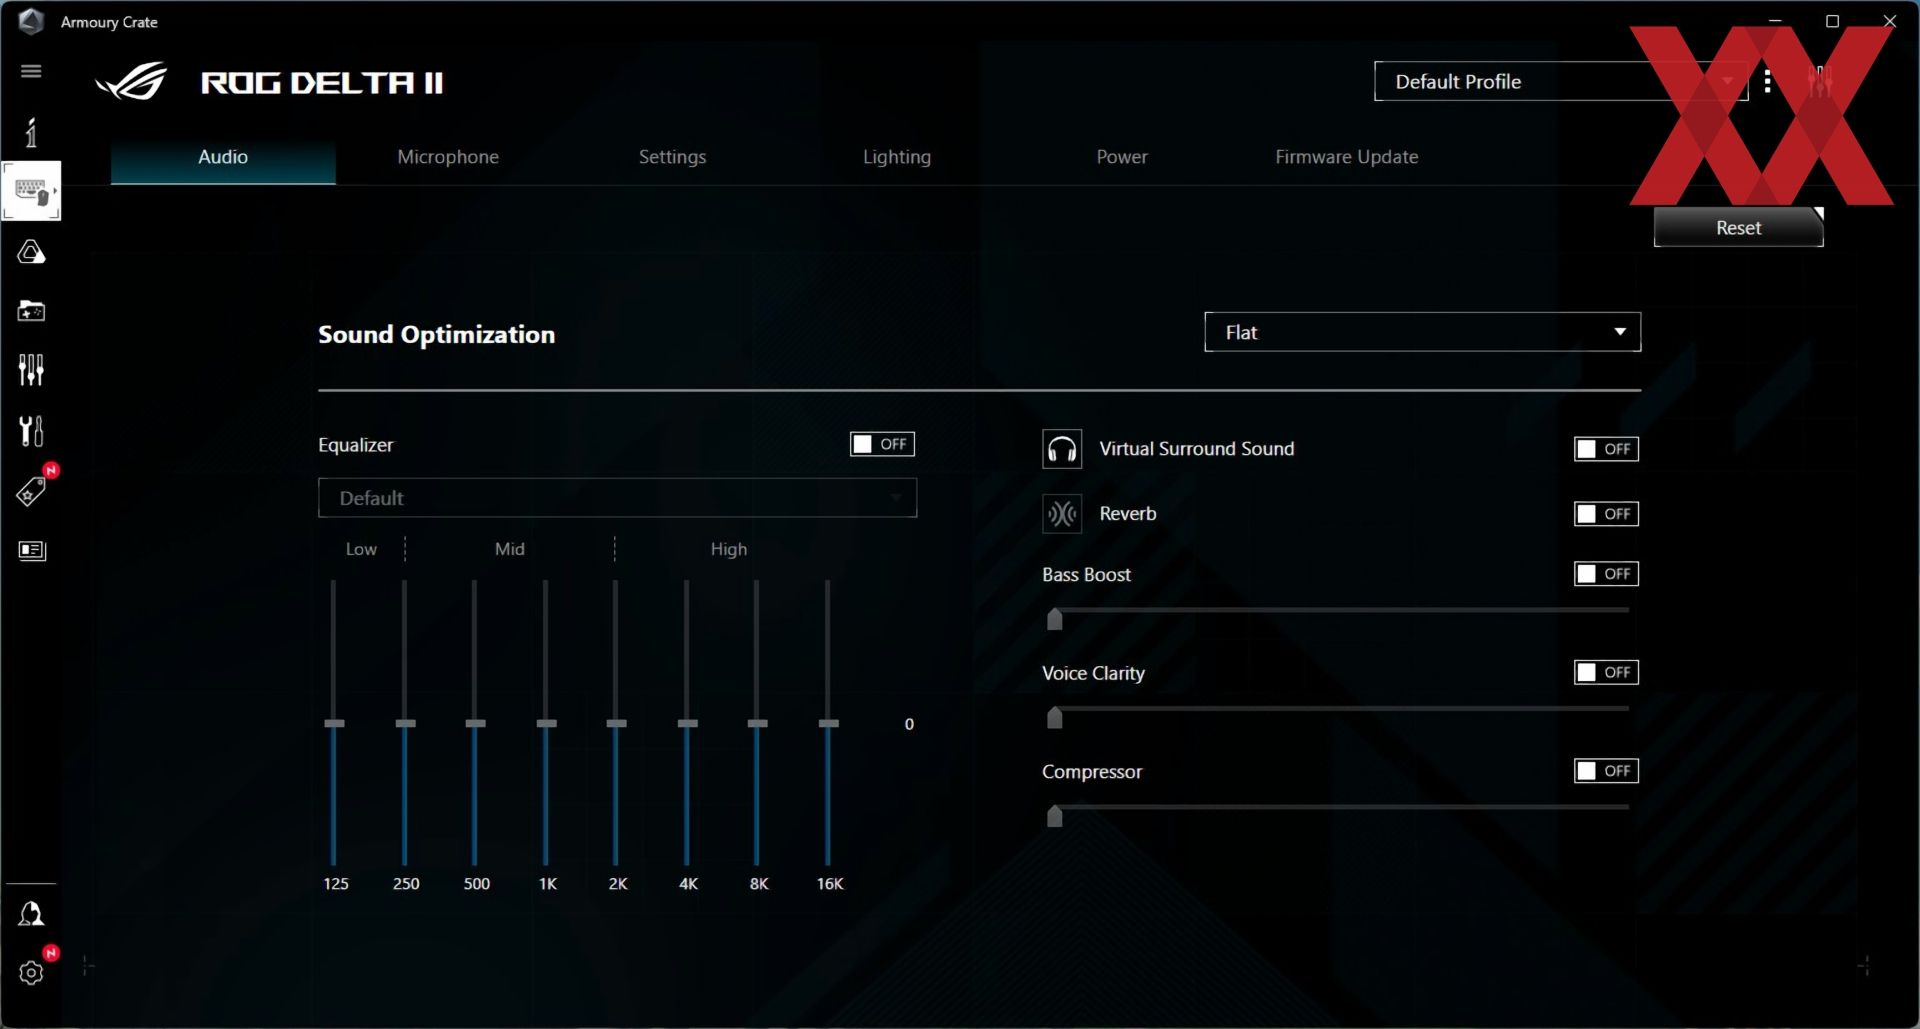Enable the Bass Boost toggle
The width and height of the screenshot is (1920, 1029).
(x=1606, y=574)
